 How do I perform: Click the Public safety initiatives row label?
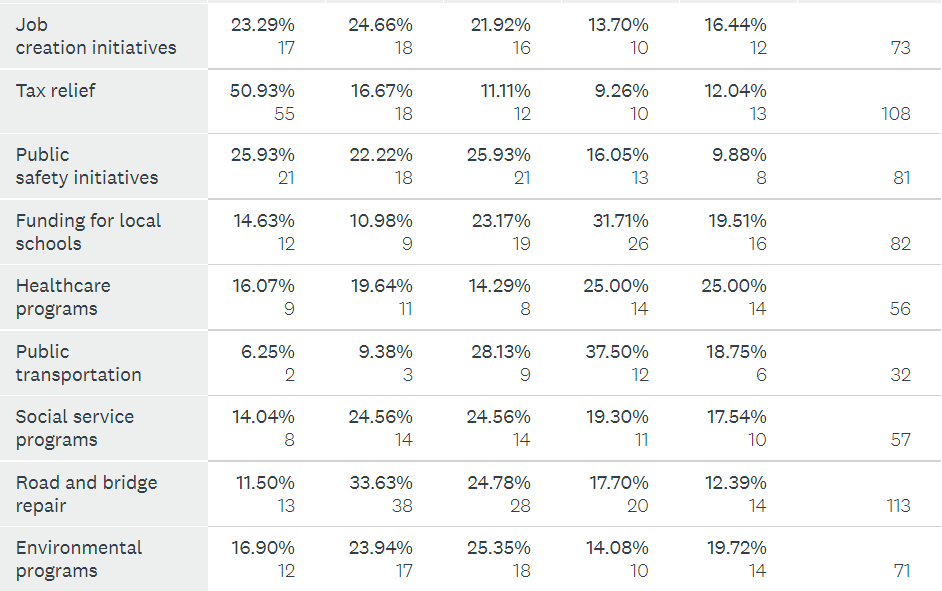click(x=87, y=166)
